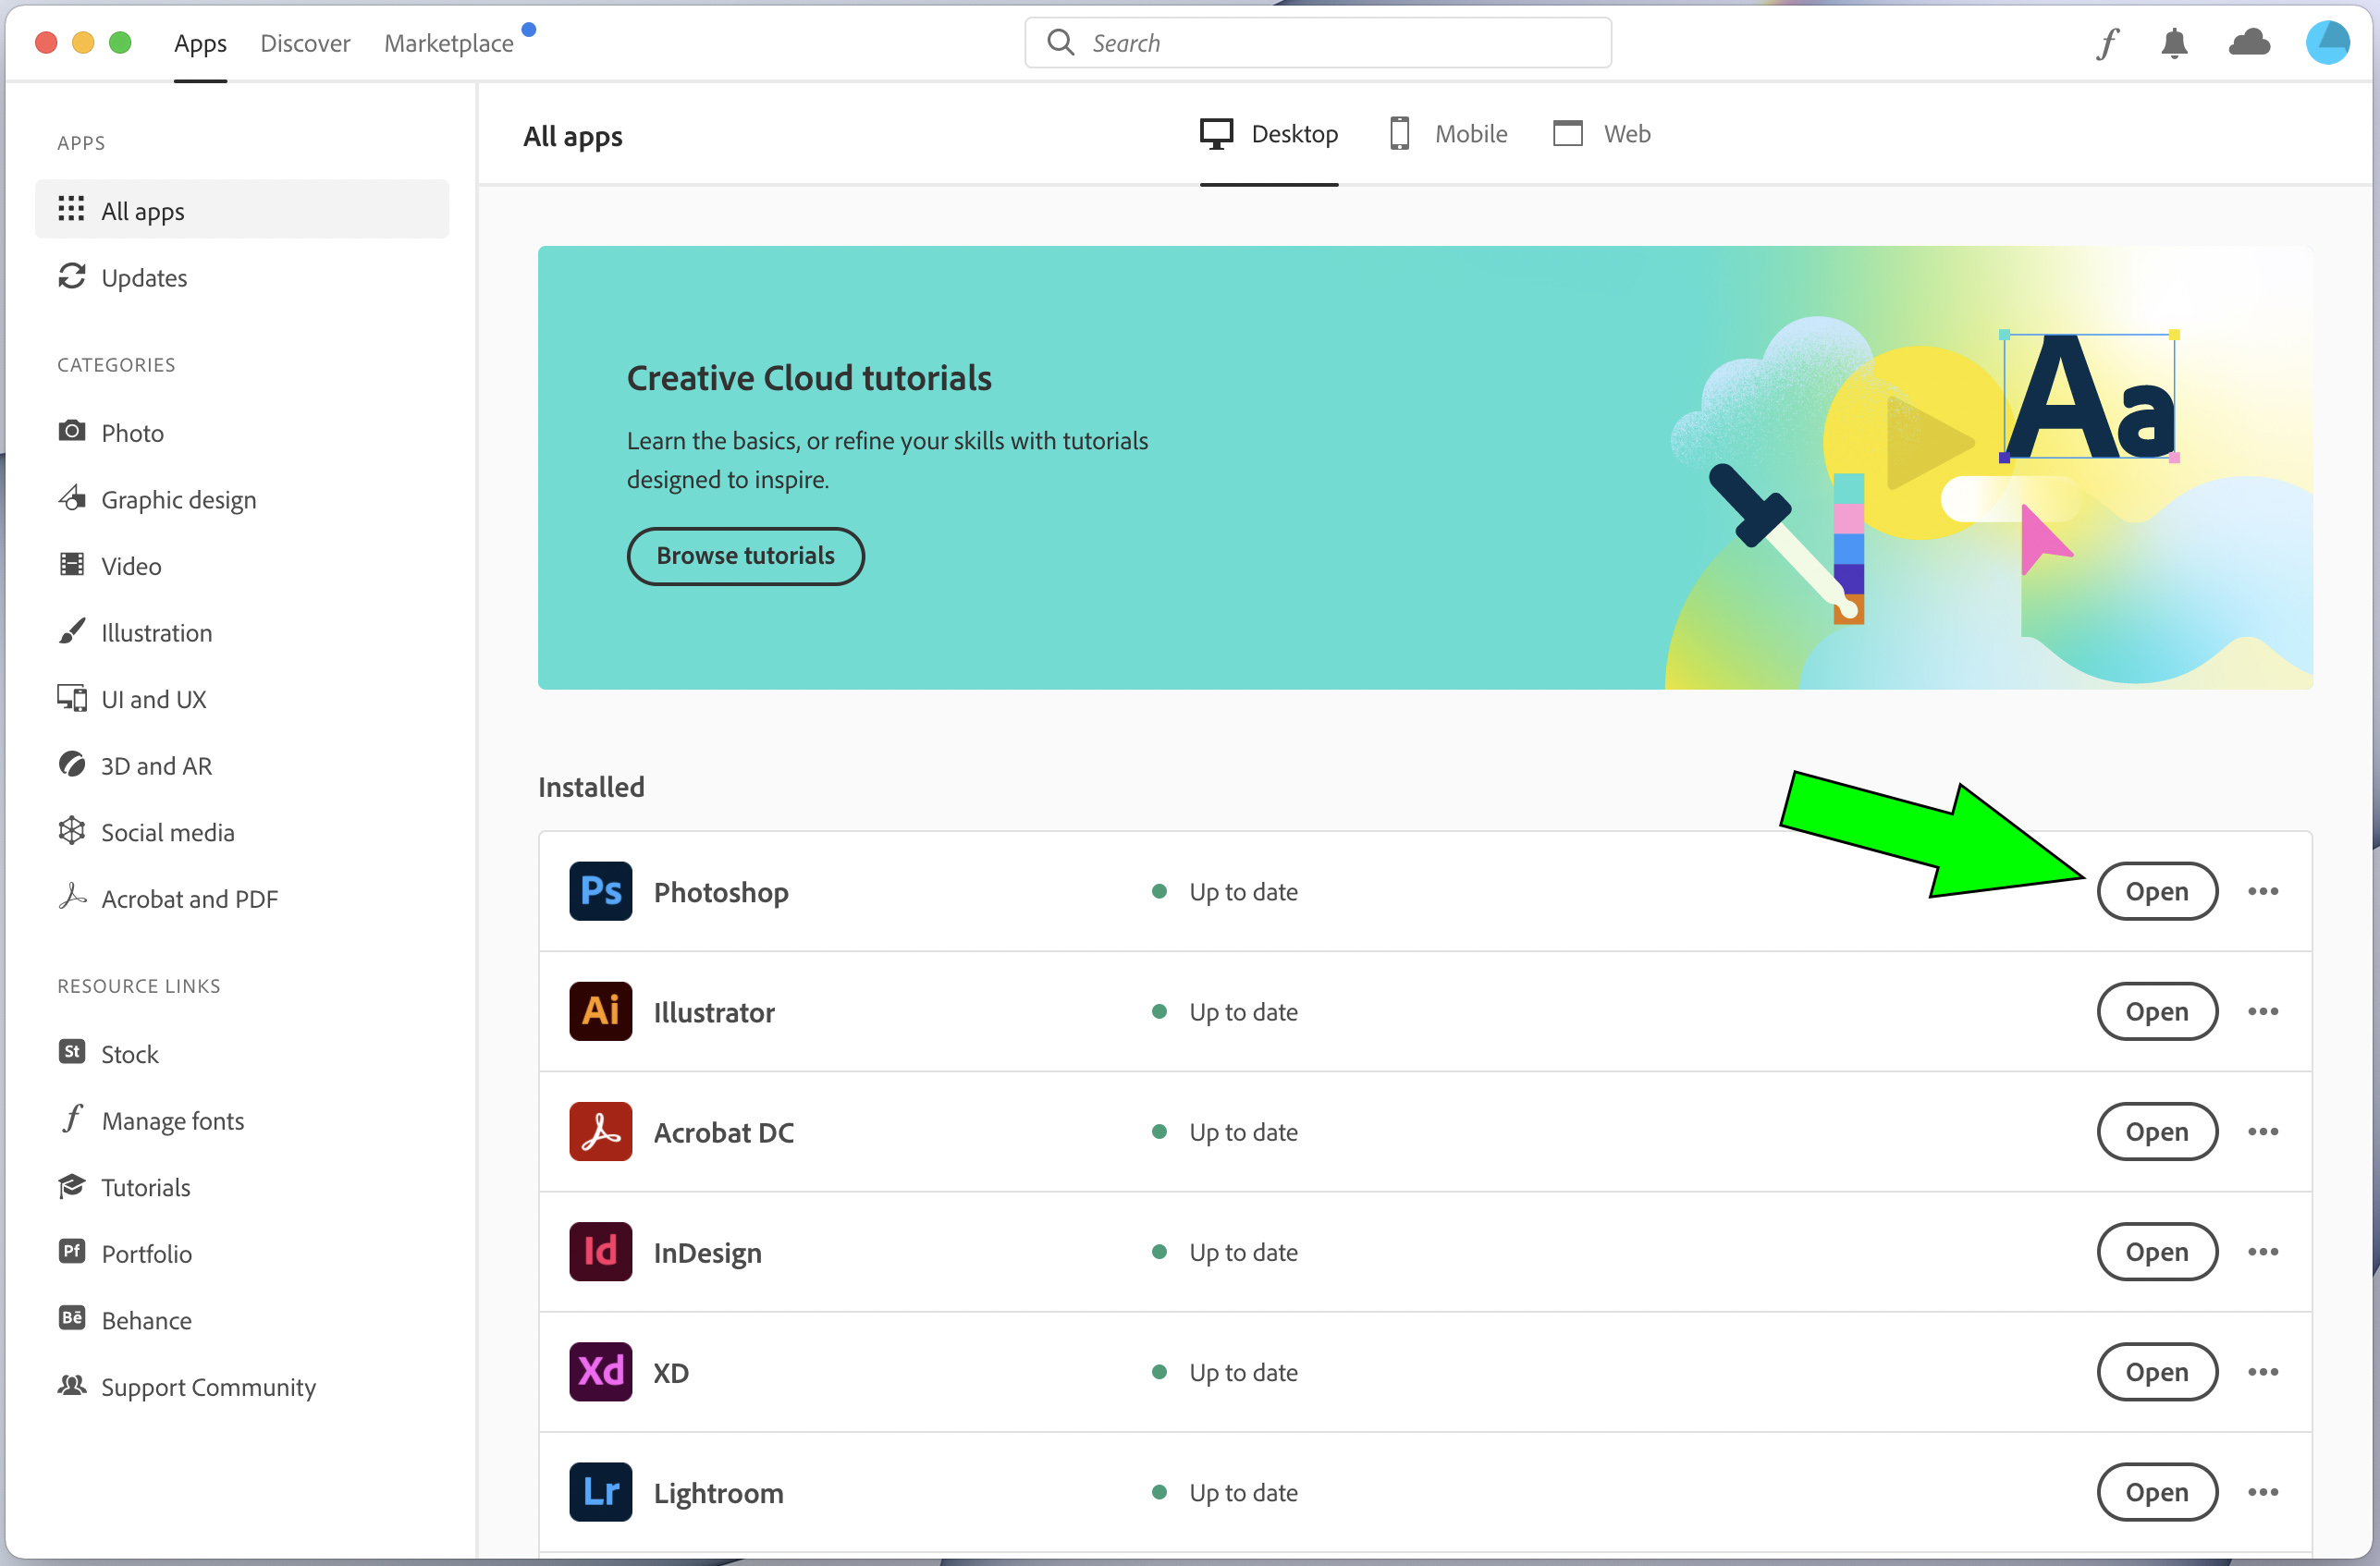Click the Lightroom app name
This screenshot has width=2380, height=1566.
[718, 1492]
